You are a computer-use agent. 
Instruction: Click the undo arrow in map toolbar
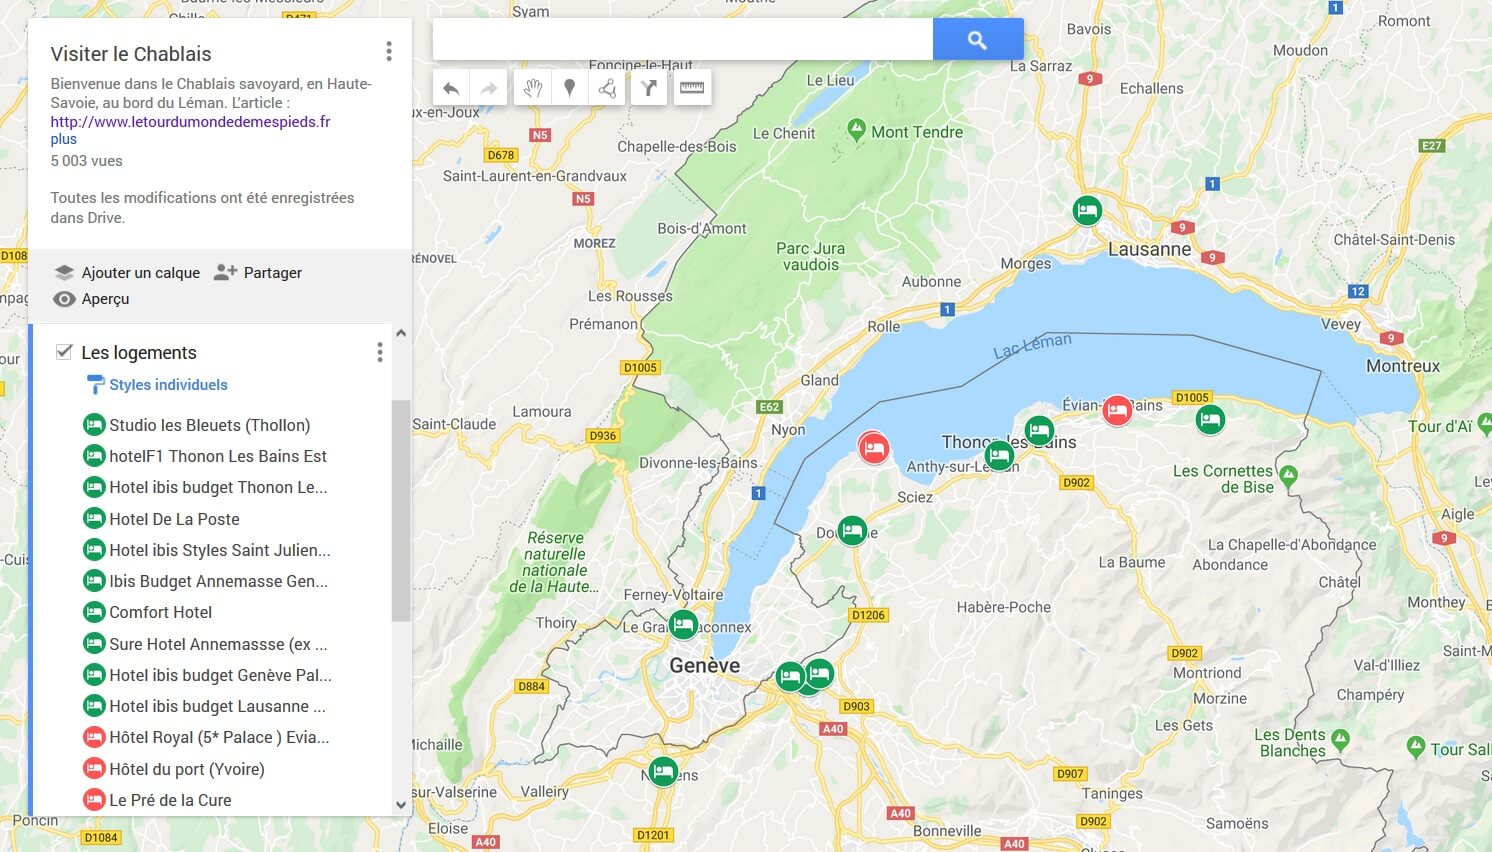451,88
